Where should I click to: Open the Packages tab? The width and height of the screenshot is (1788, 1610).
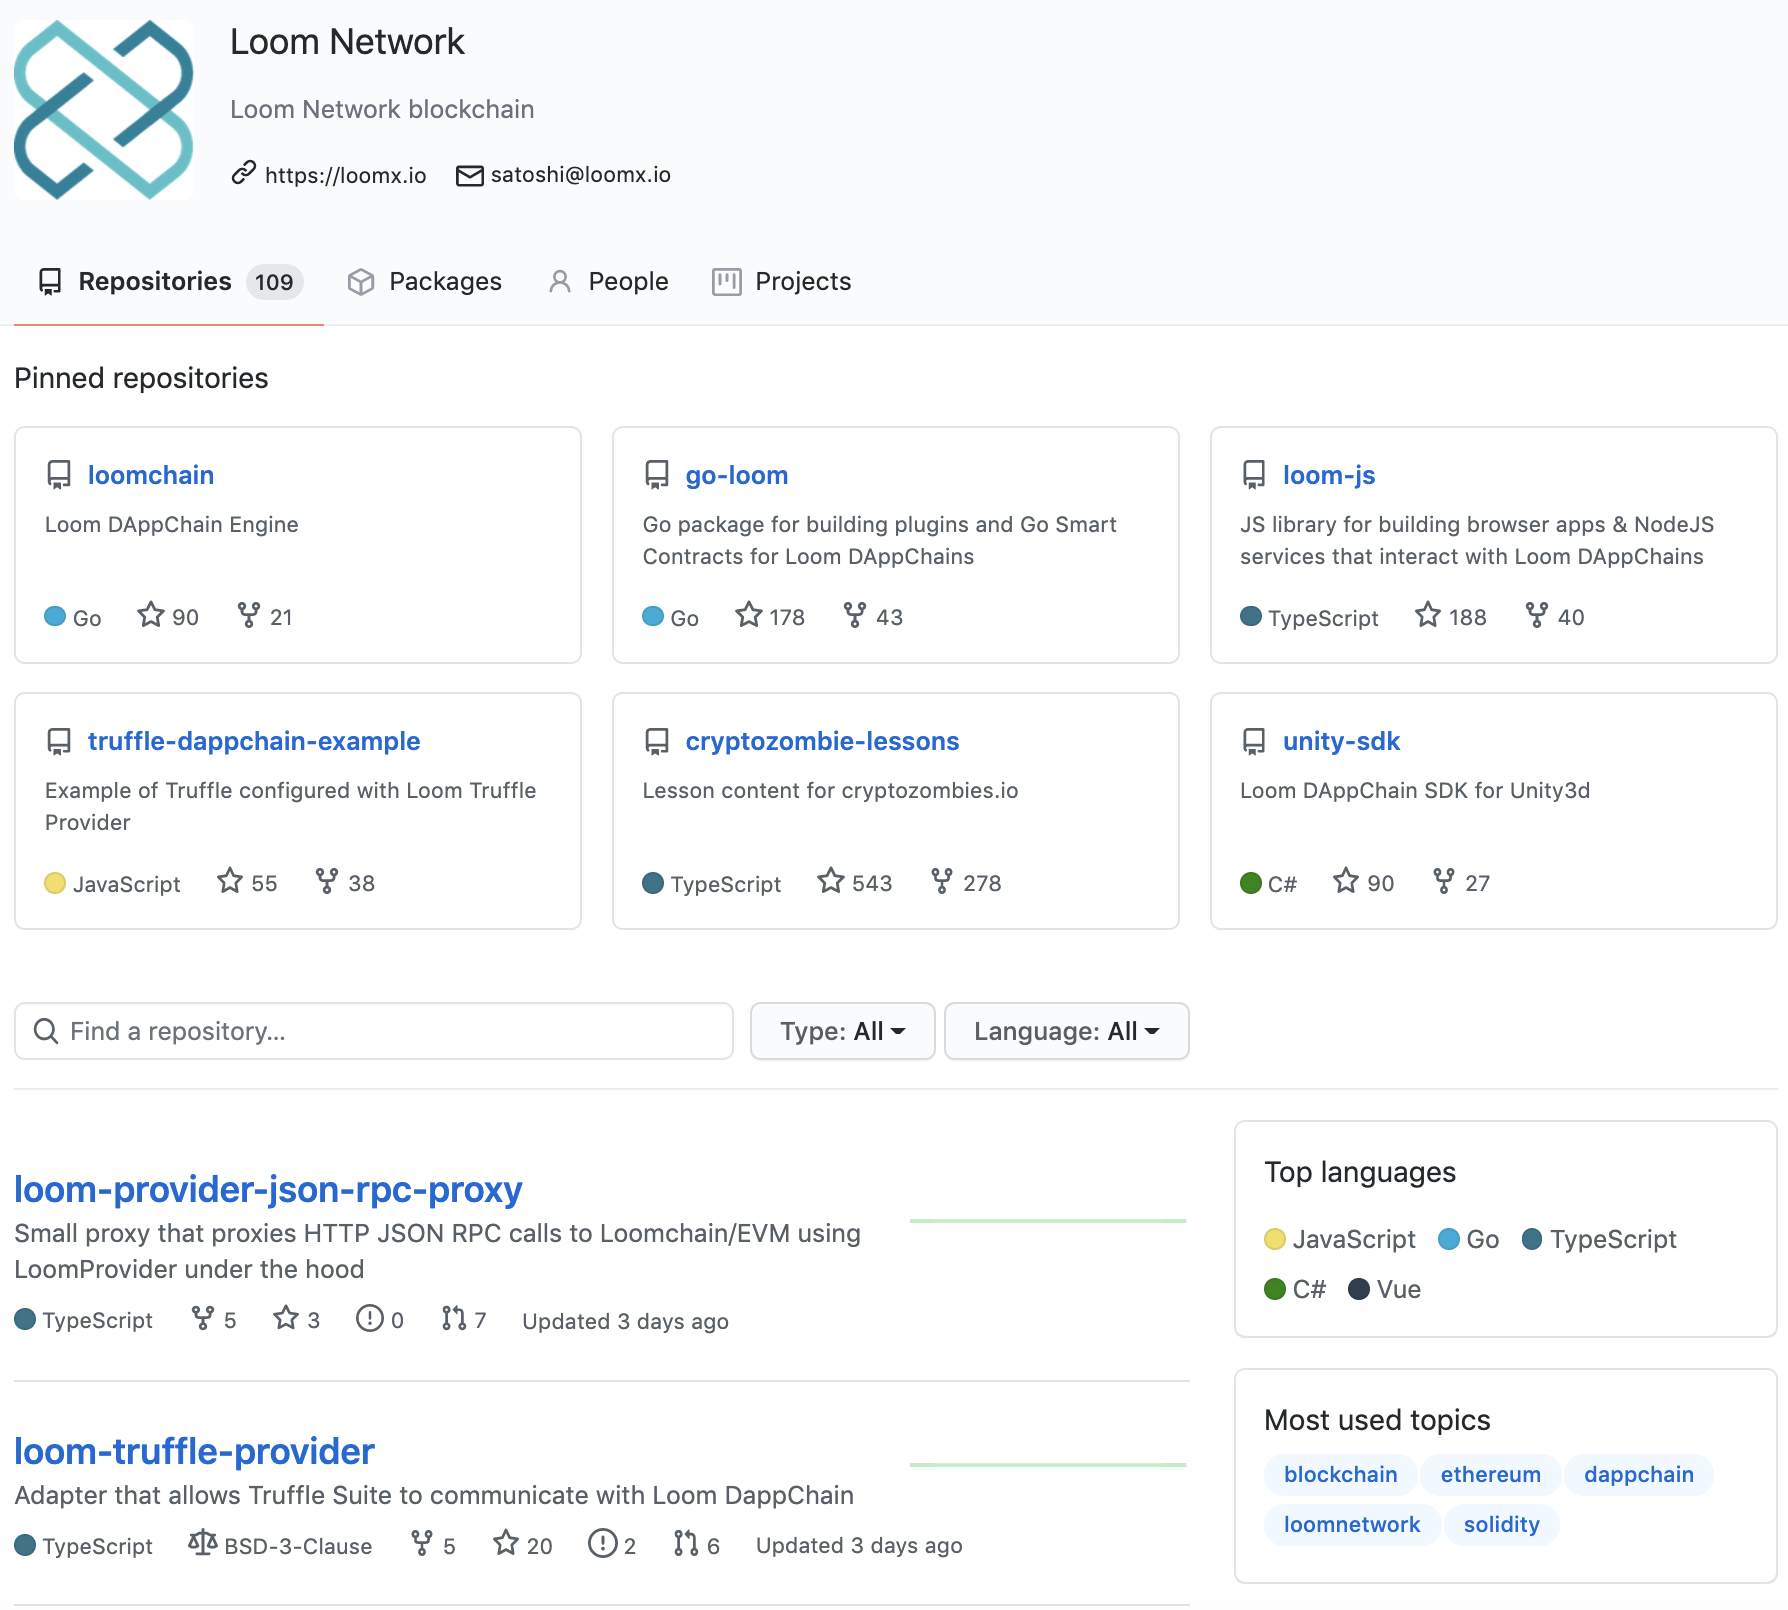point(425,281)
